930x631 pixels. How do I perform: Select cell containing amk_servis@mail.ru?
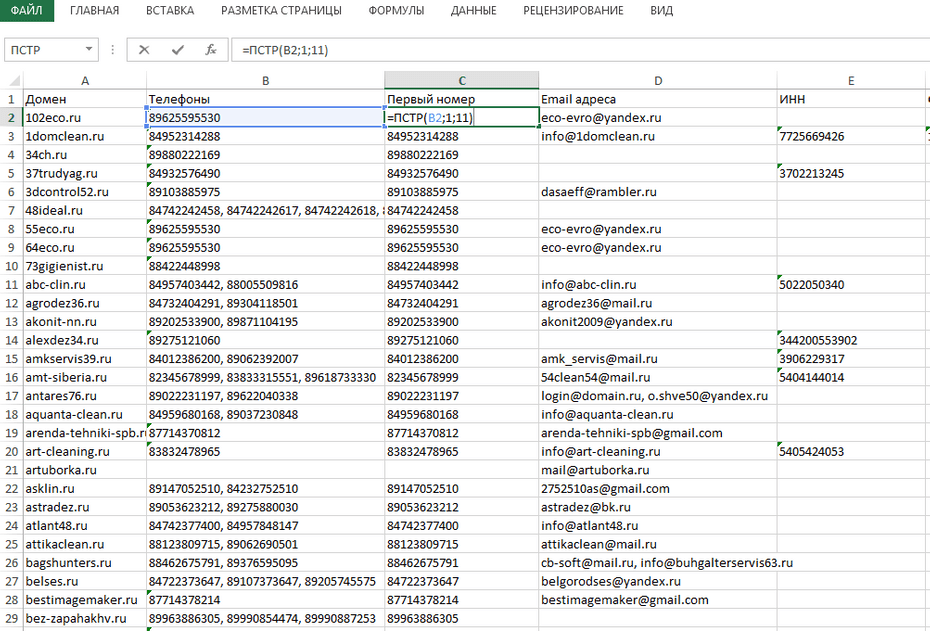click(658, 359)
